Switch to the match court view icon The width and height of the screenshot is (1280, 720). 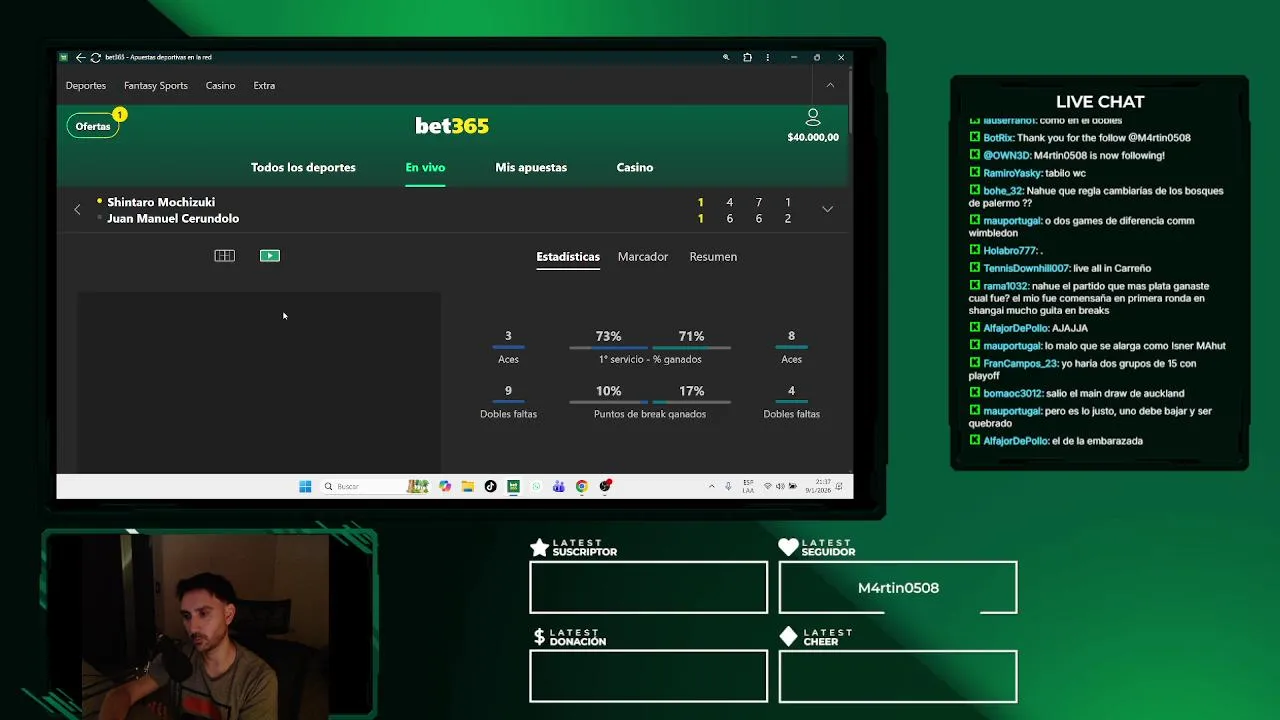tap(225, 256)
